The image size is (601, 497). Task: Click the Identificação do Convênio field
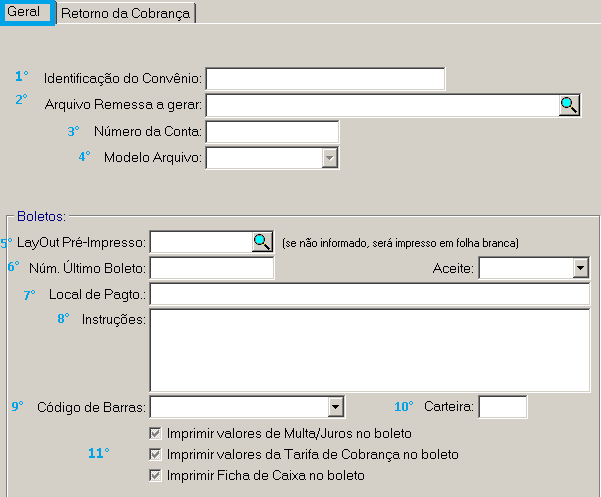(325, 78)
